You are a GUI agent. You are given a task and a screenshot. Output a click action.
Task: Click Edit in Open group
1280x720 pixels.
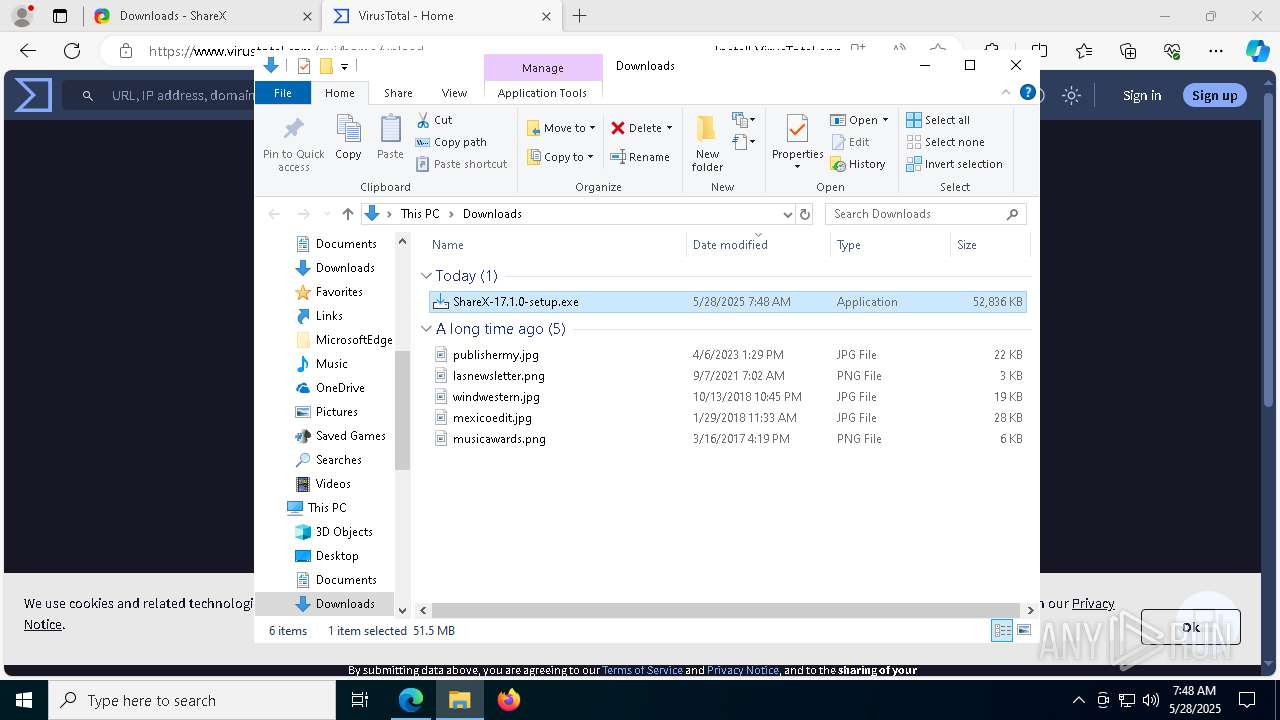(x=850, y=142)
